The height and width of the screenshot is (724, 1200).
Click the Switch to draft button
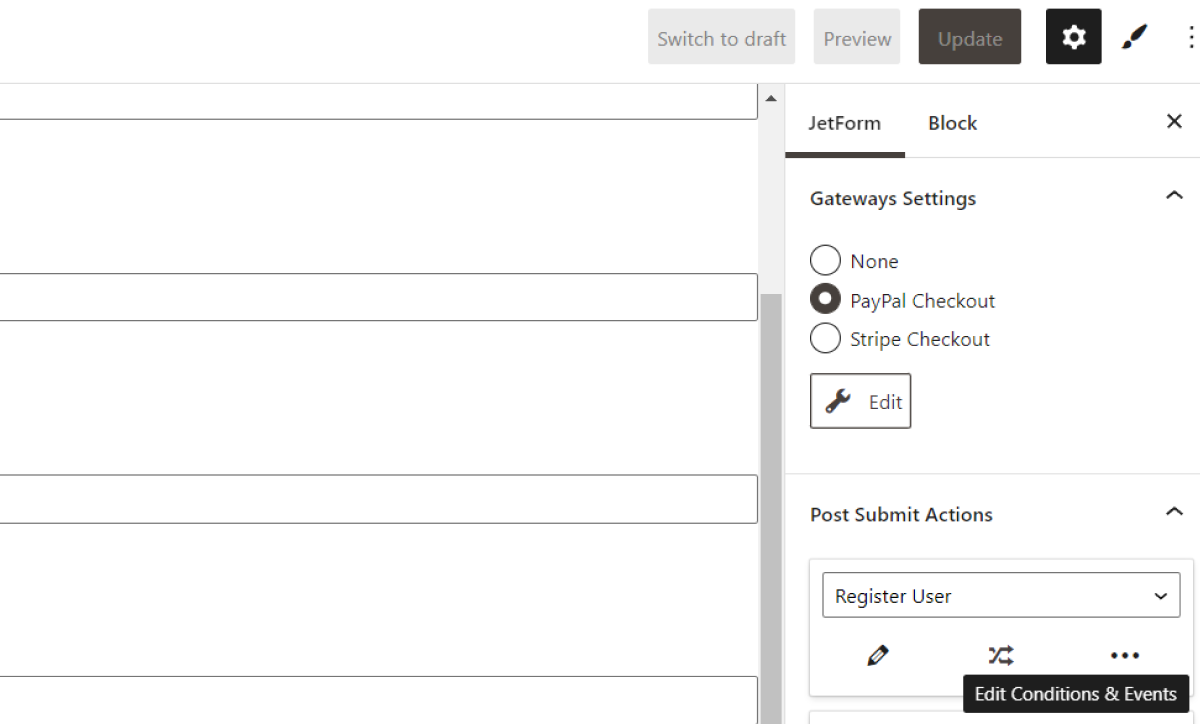[x=721, y=36]
